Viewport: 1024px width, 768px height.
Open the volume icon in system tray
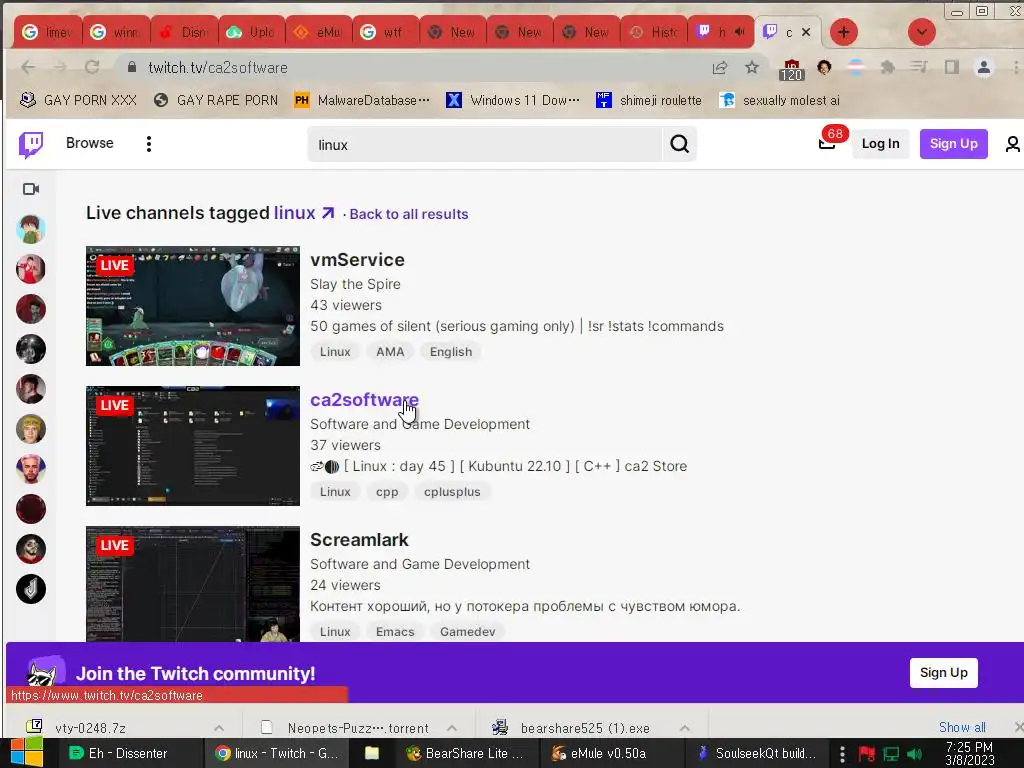click(915, 754)
